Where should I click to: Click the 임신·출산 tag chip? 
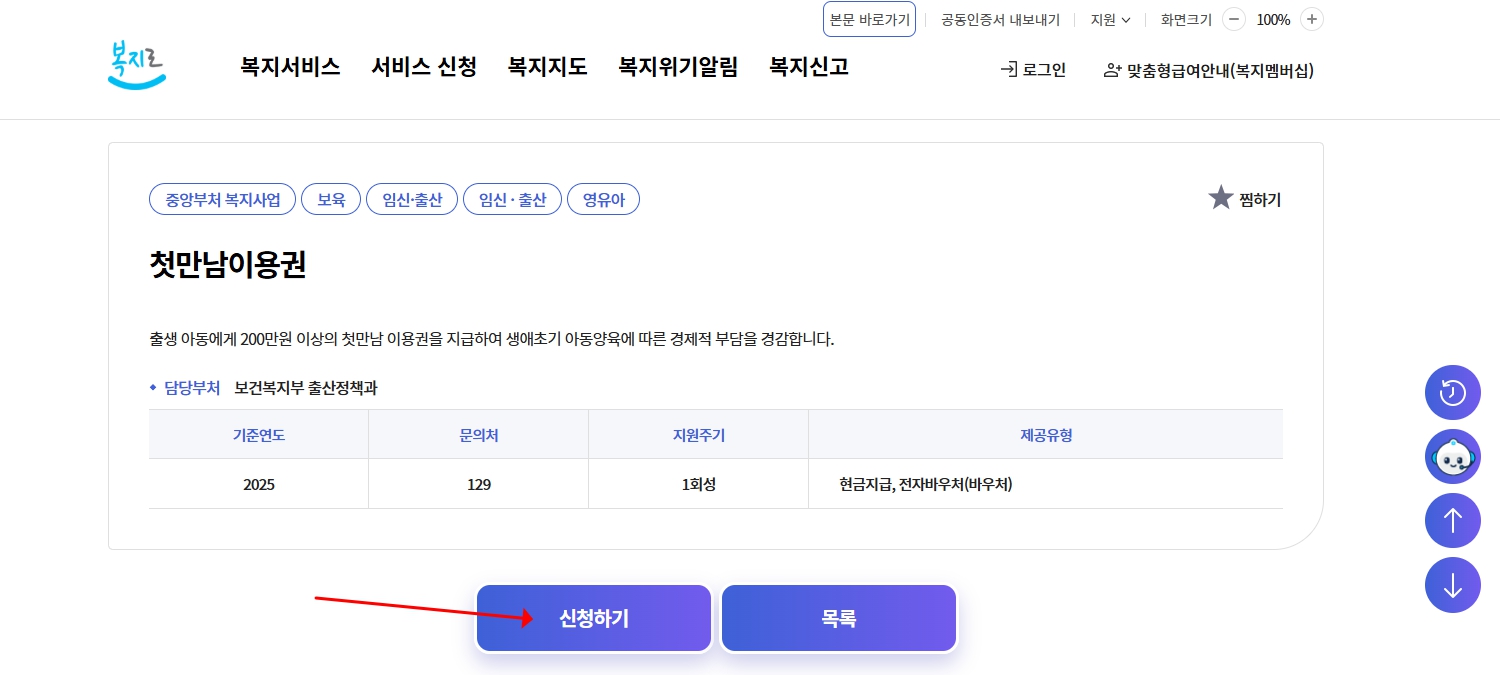coord(412,198)
